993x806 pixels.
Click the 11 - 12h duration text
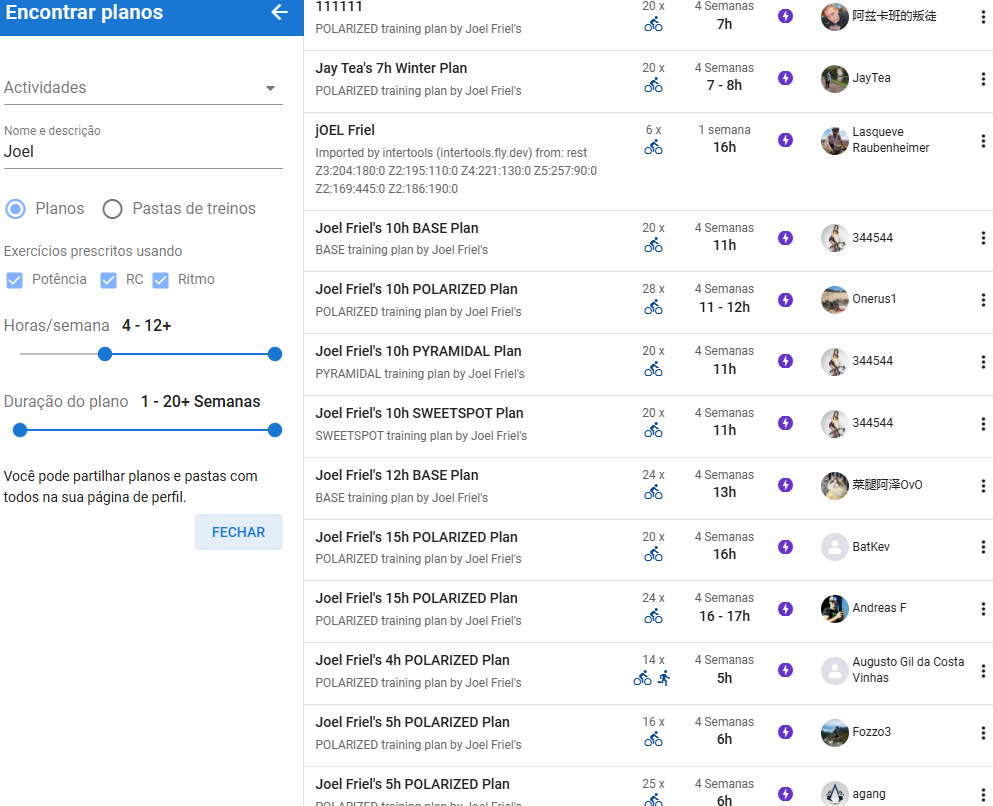[x=724, y=307]
